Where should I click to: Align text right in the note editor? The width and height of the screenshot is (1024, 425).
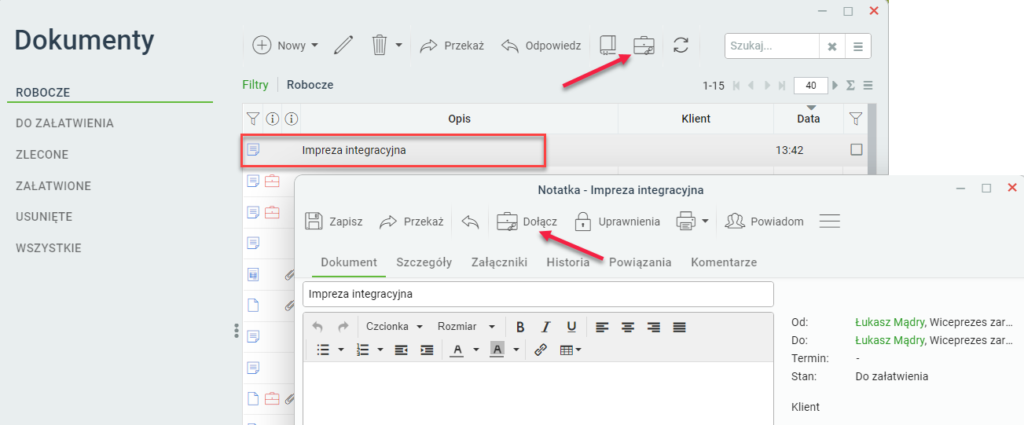(654, 327)
